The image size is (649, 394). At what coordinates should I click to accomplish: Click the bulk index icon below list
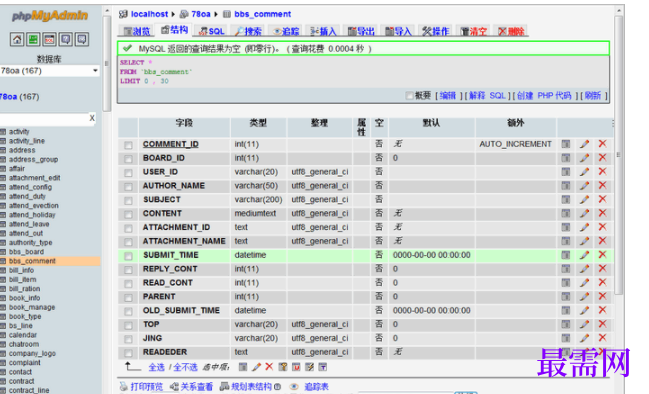[x=309, y=367]
